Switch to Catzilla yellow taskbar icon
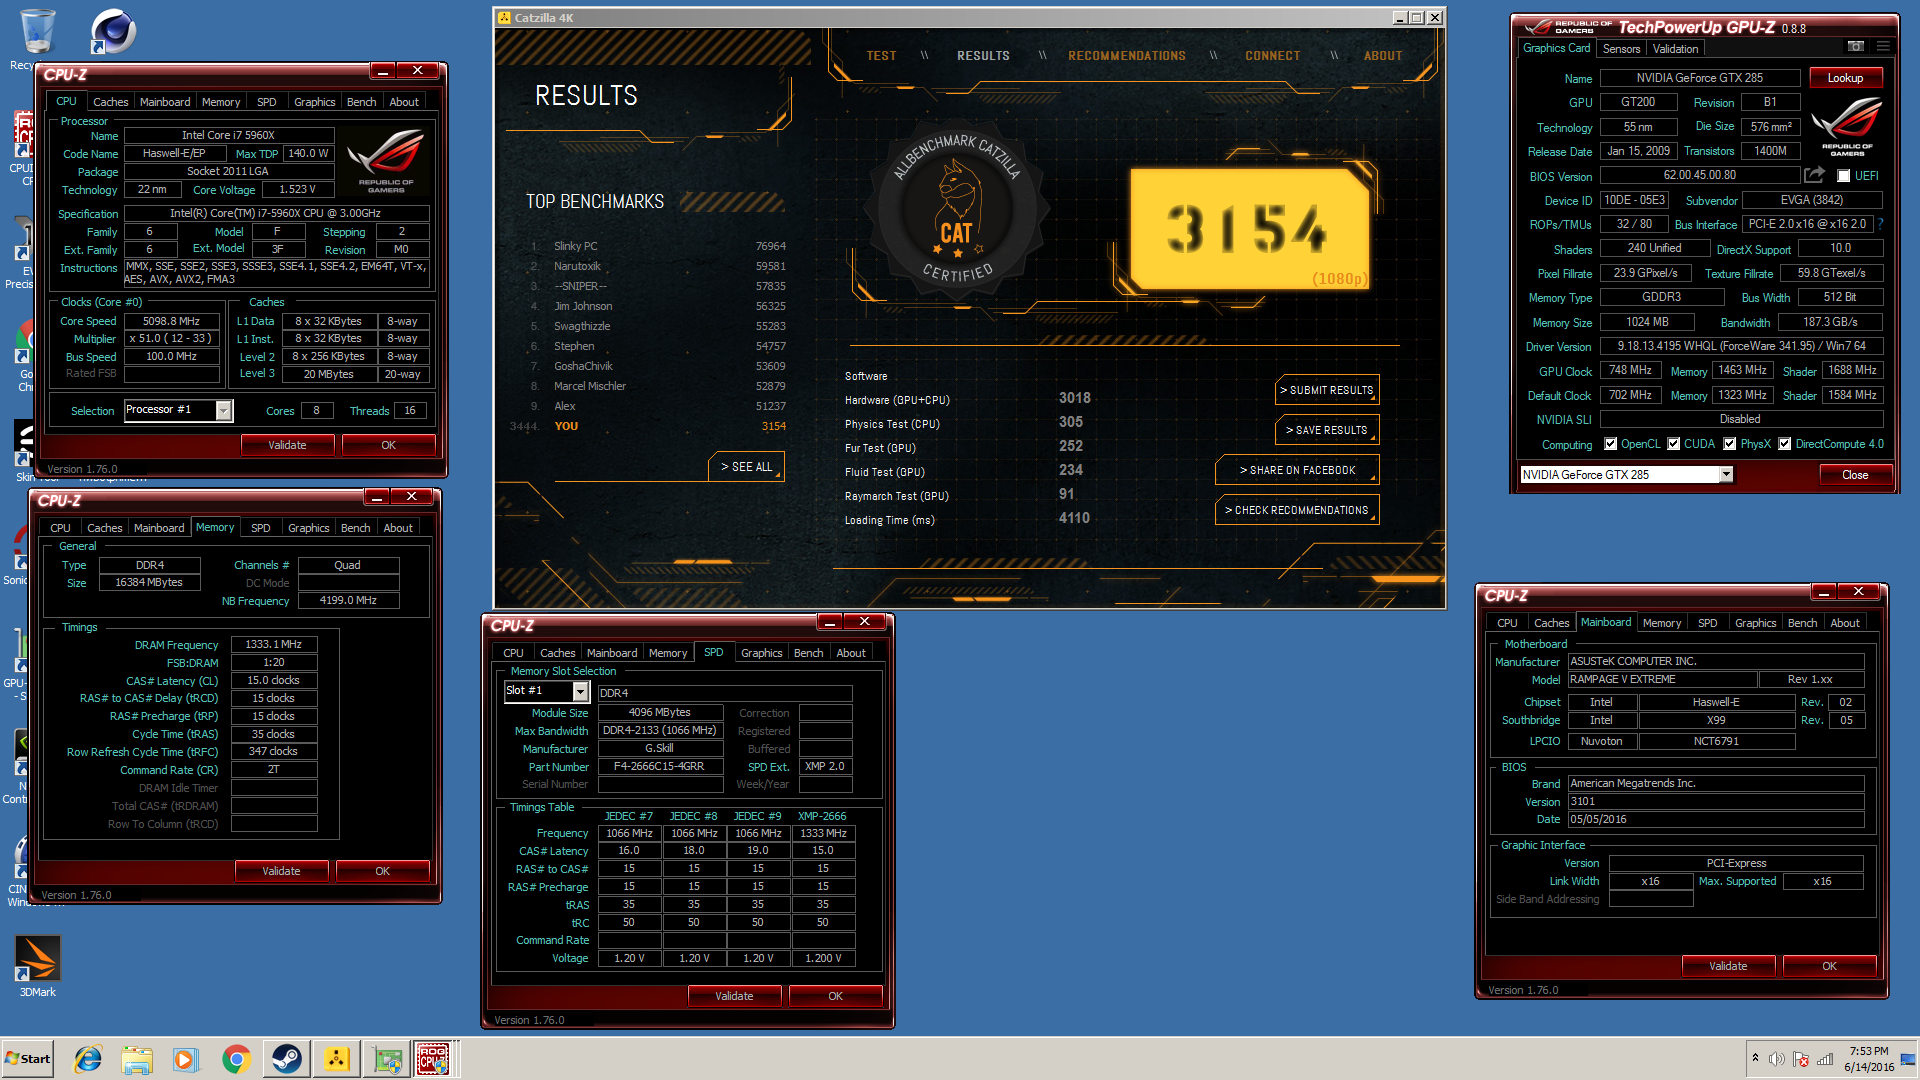Viewport: 1920px width, 1080px height. (x=336, y=1059)
